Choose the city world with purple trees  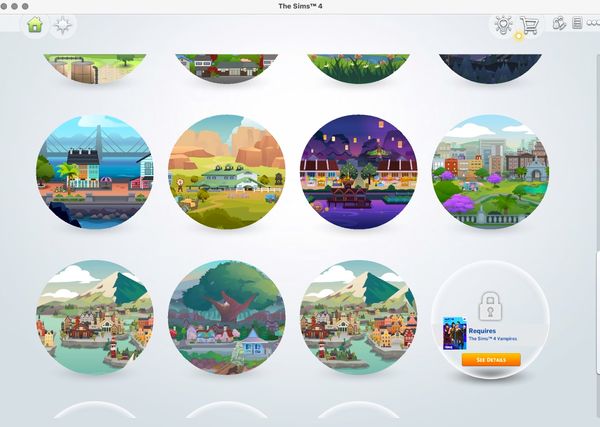point(489,172)
